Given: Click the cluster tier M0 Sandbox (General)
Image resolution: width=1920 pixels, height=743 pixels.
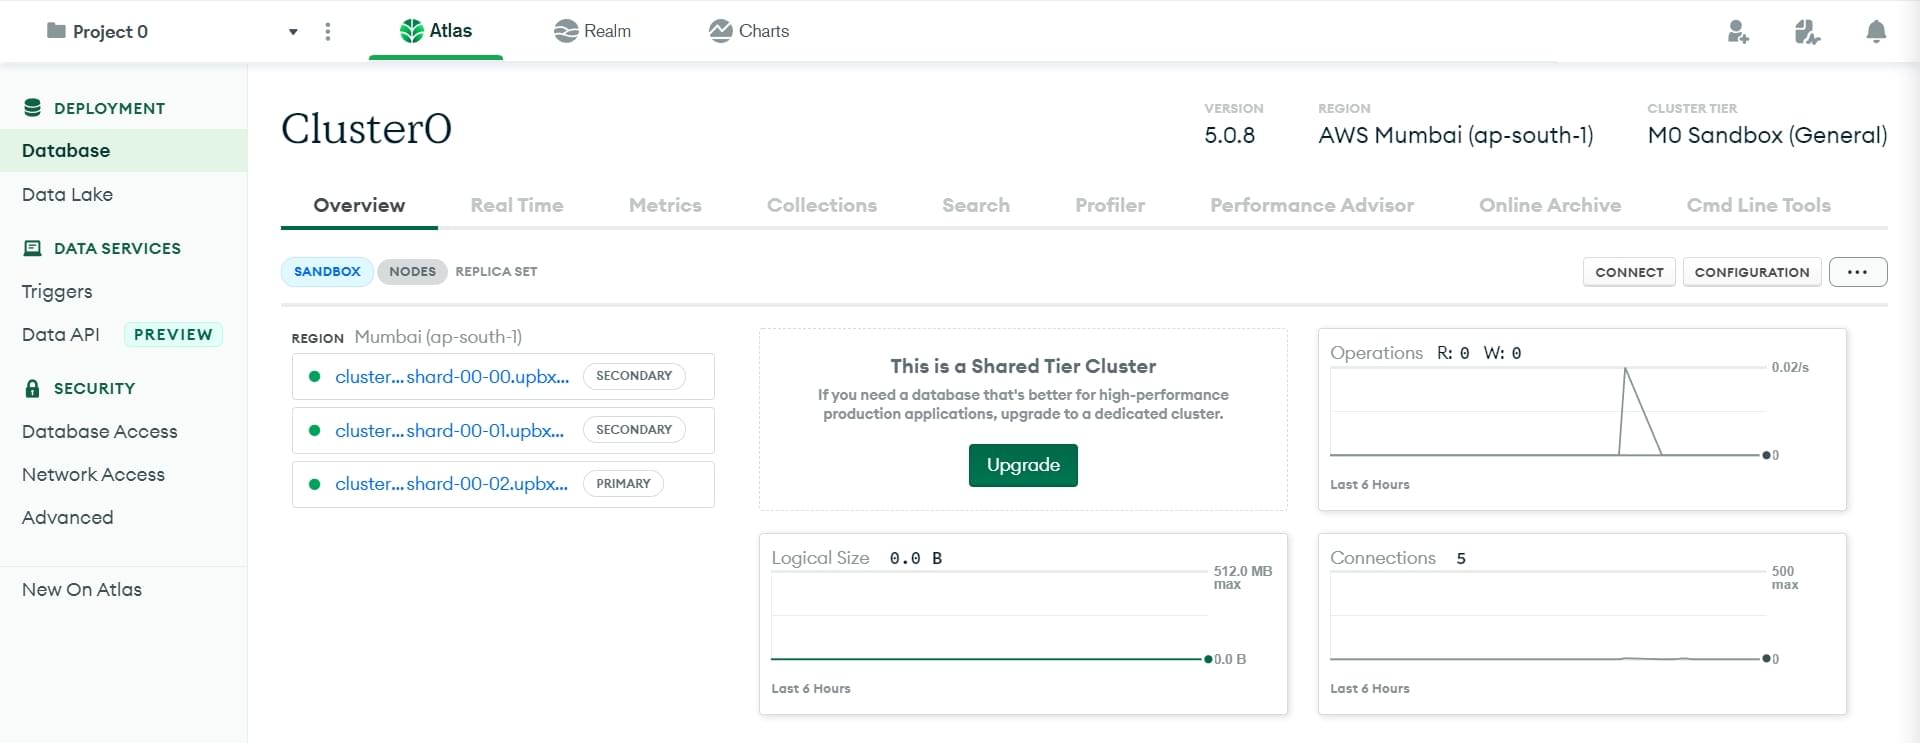Looking at the screenshot, I should pos(1767,135).
